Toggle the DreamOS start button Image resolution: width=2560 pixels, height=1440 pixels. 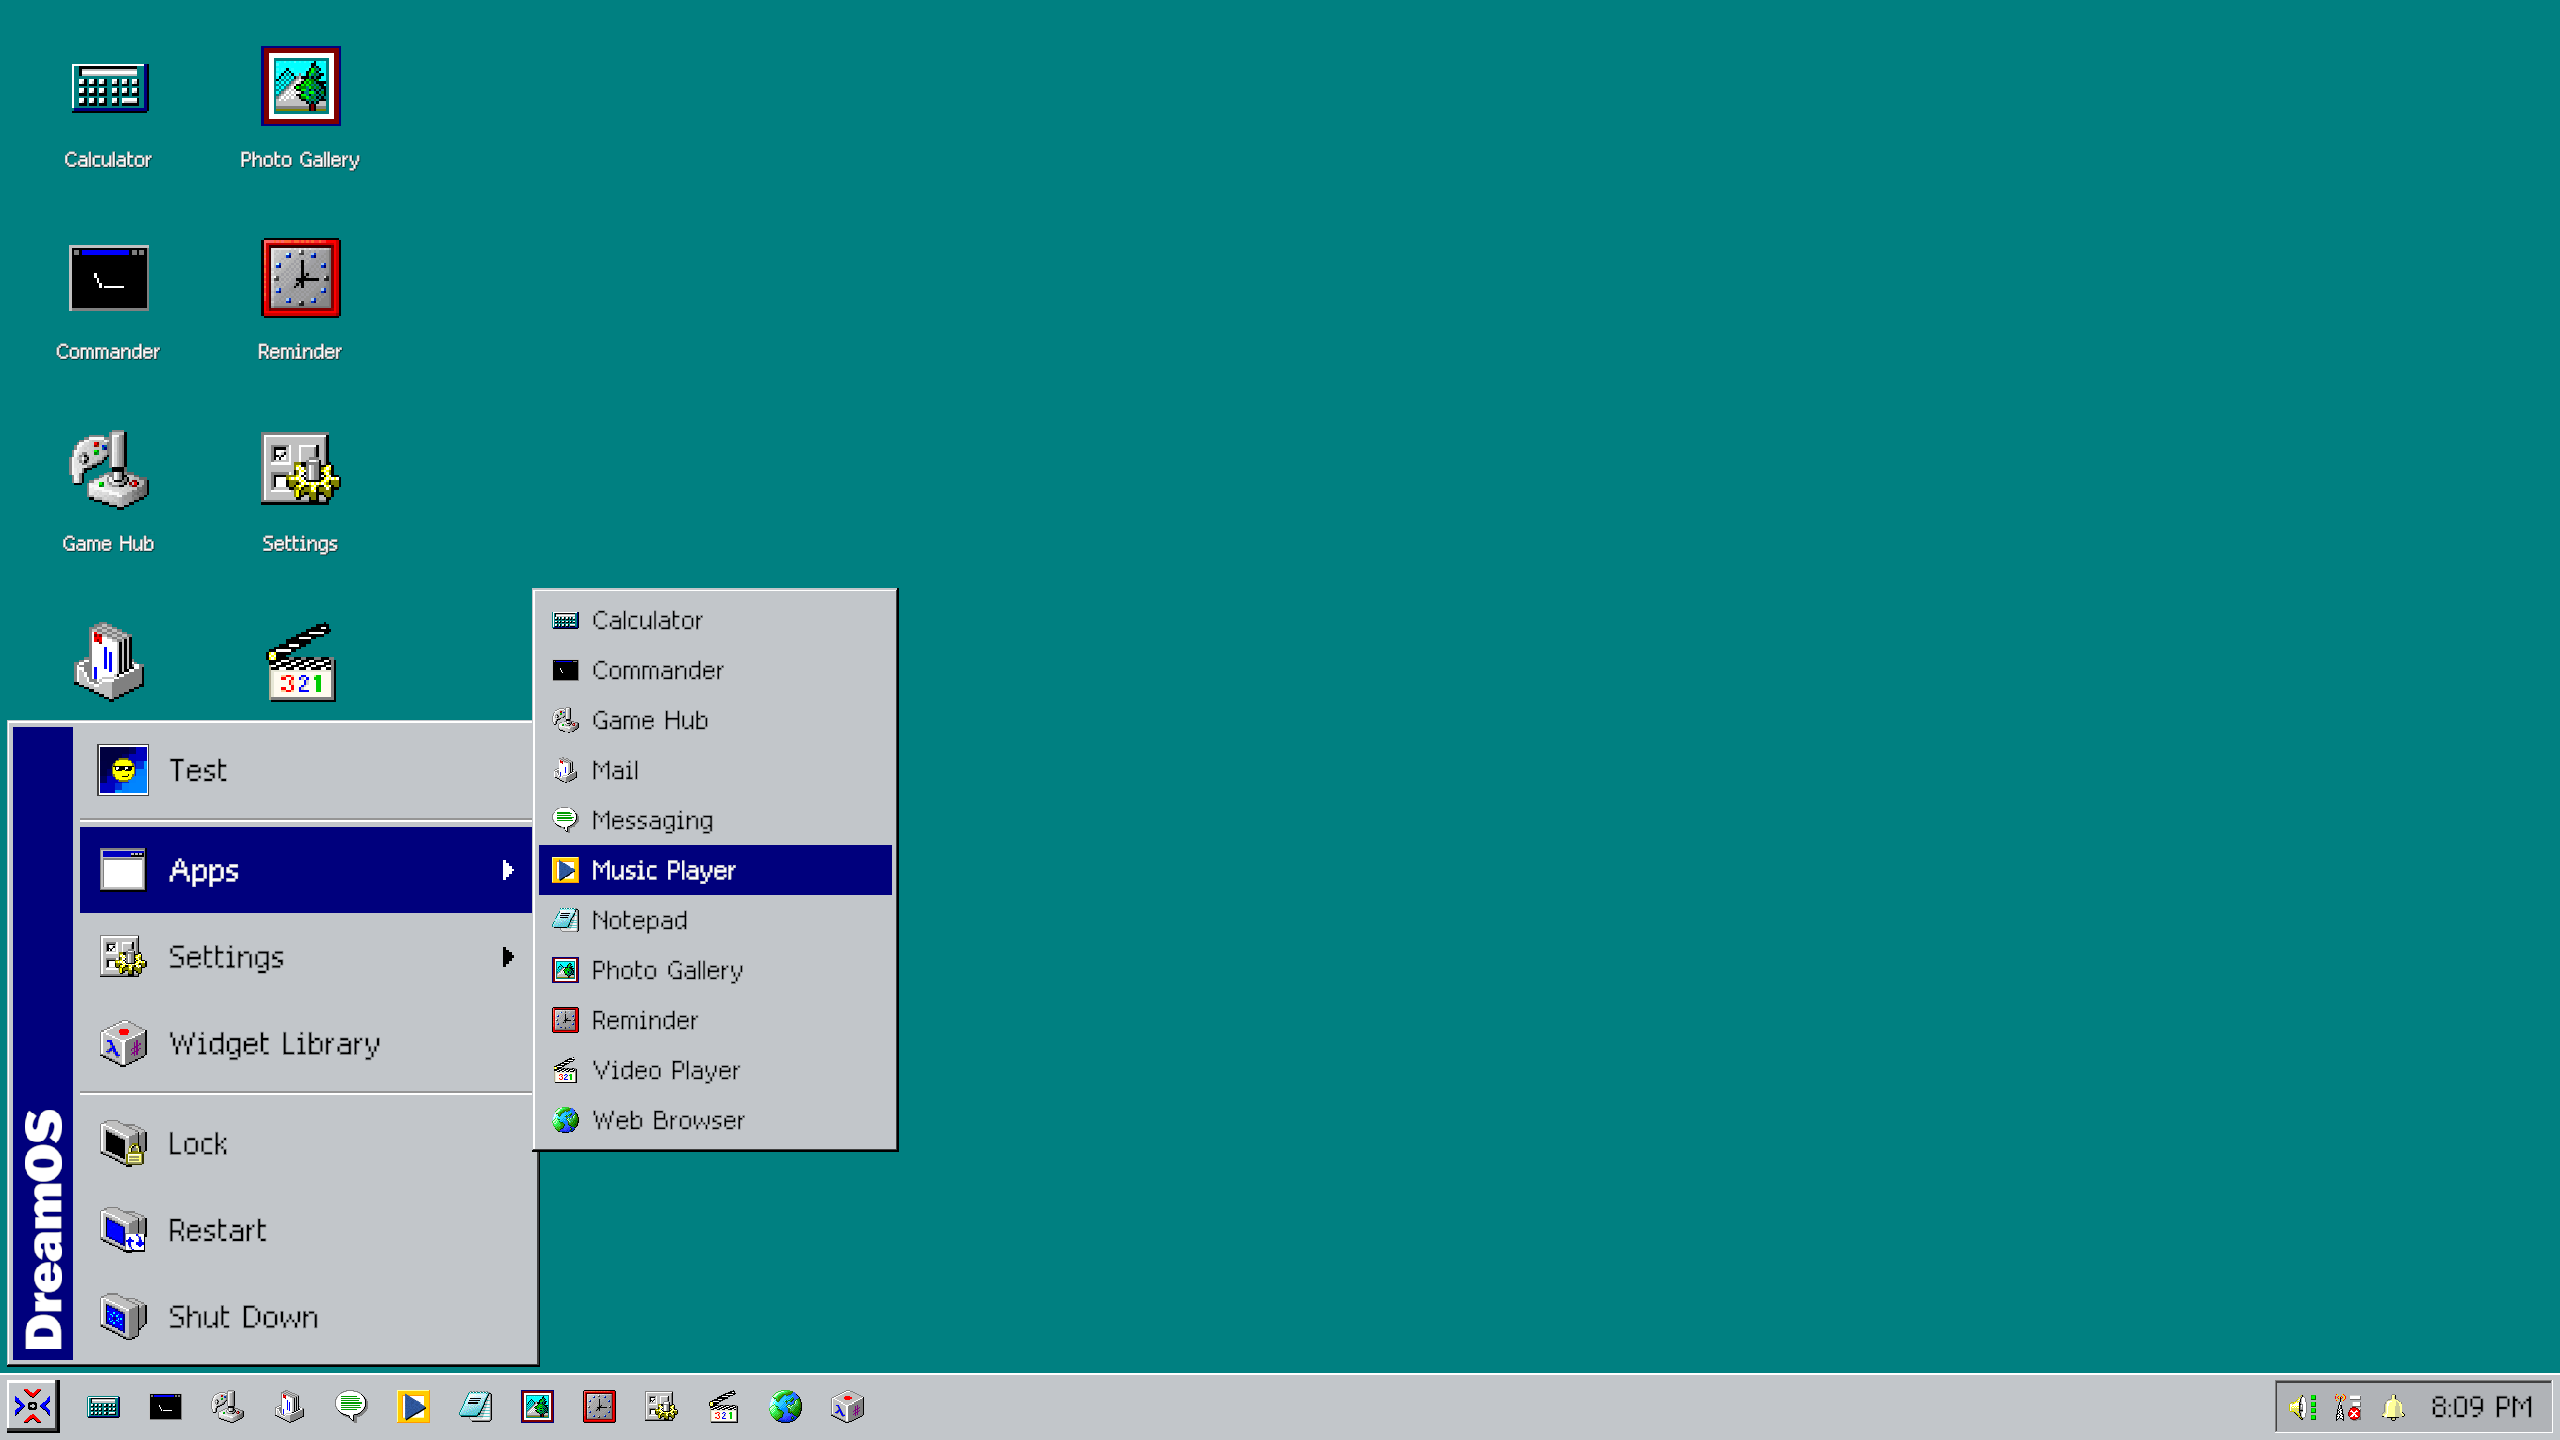pos(33,1407)
